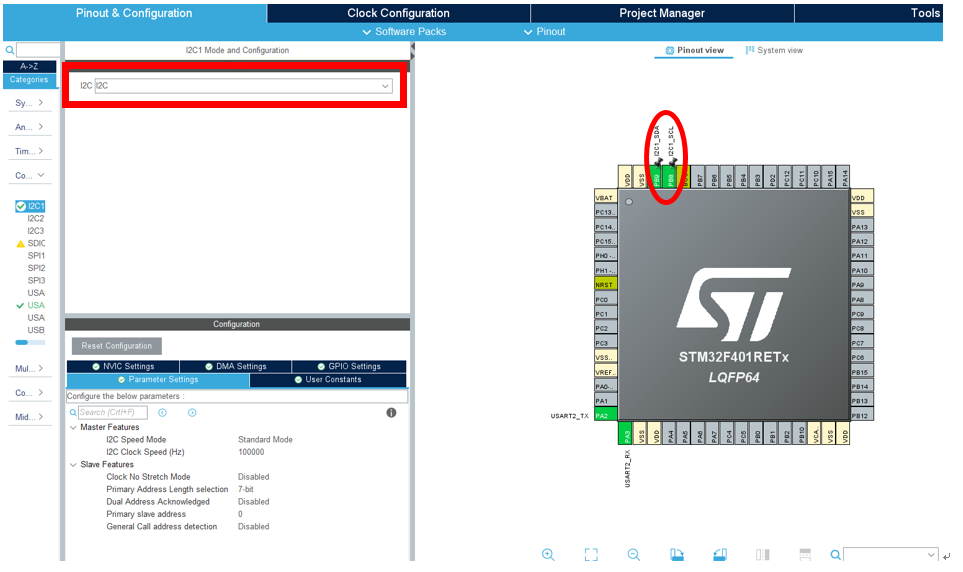
Task: Open the User Constants tab
Action: click(x=328, y=380)
